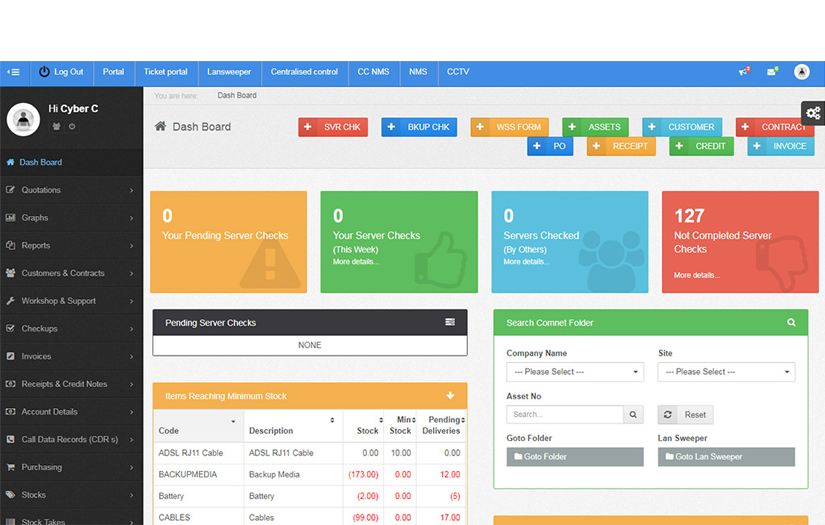Click the BKUP CHK blue button
Image resolution: width=825 pixels, height=525 pixels.
pos(419,127)
